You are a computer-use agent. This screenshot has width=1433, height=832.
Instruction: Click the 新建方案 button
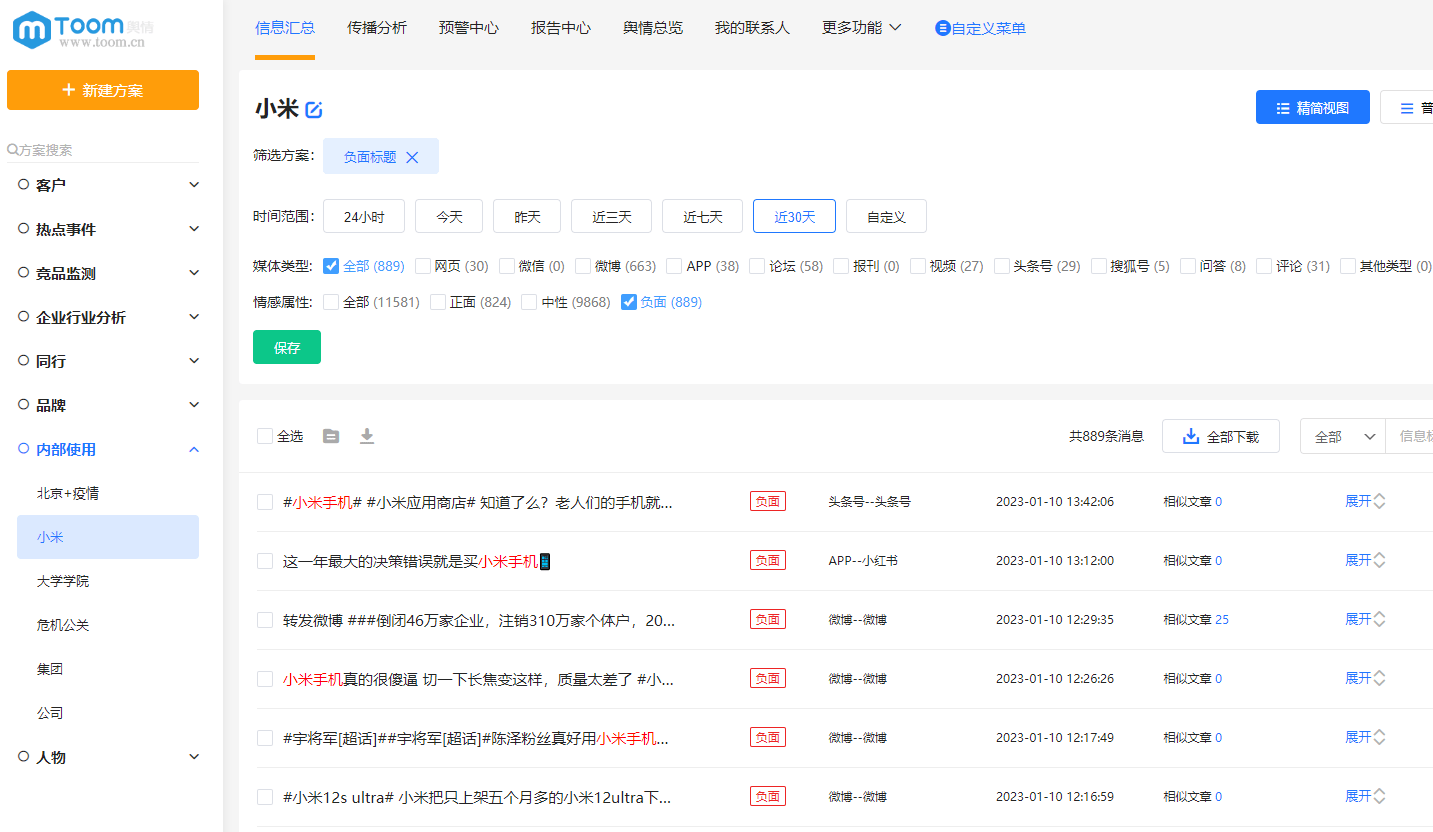(x=103, y=90)
